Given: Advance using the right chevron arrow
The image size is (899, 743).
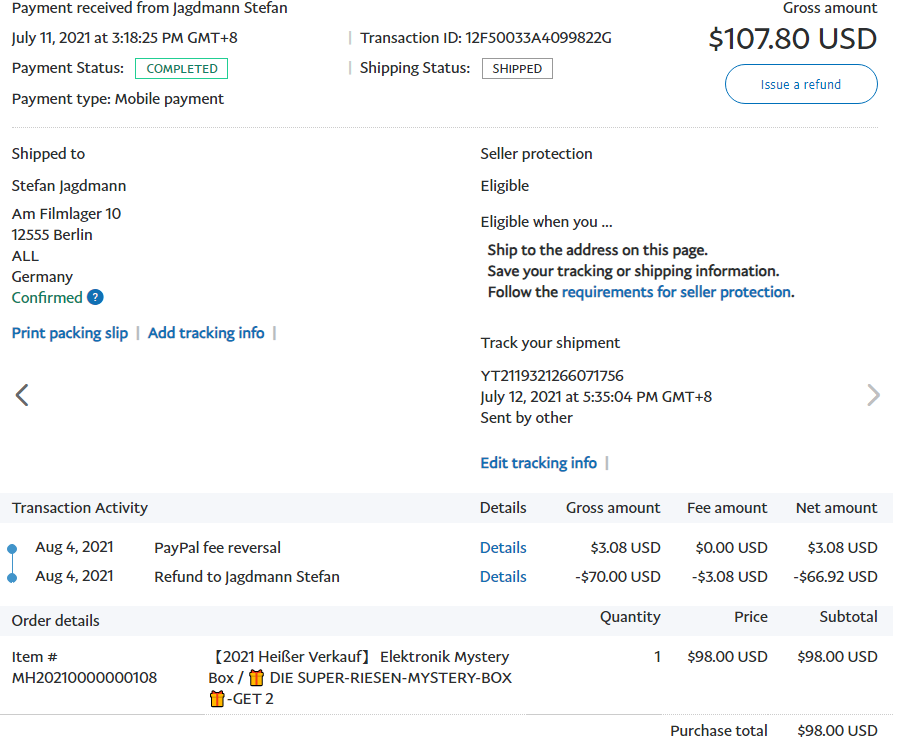Looking at the screenshot, I should (x=873, y=395).
